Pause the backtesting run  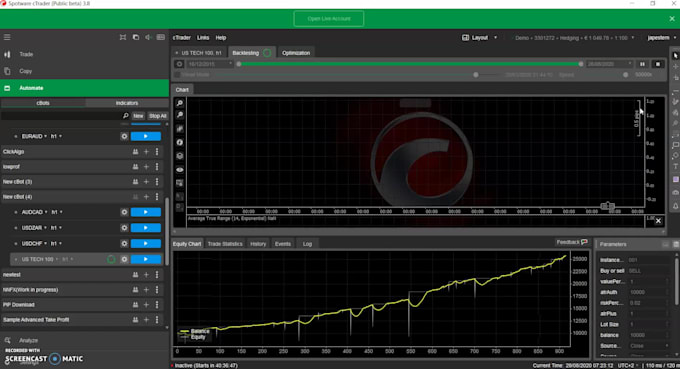point(642,64)
